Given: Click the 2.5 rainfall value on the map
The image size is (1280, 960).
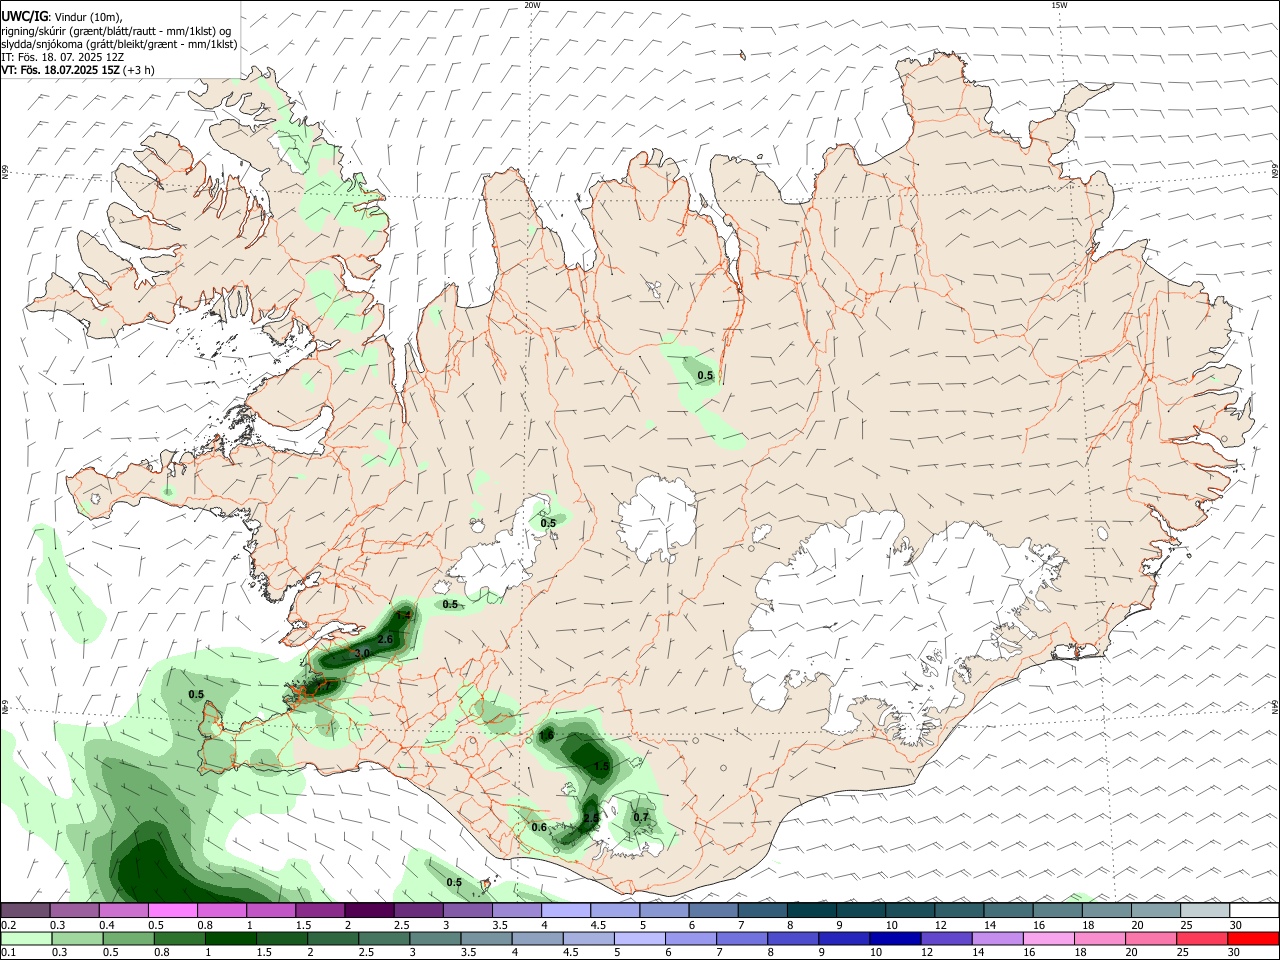Looking at the screenshot, I should click(591, 818).
